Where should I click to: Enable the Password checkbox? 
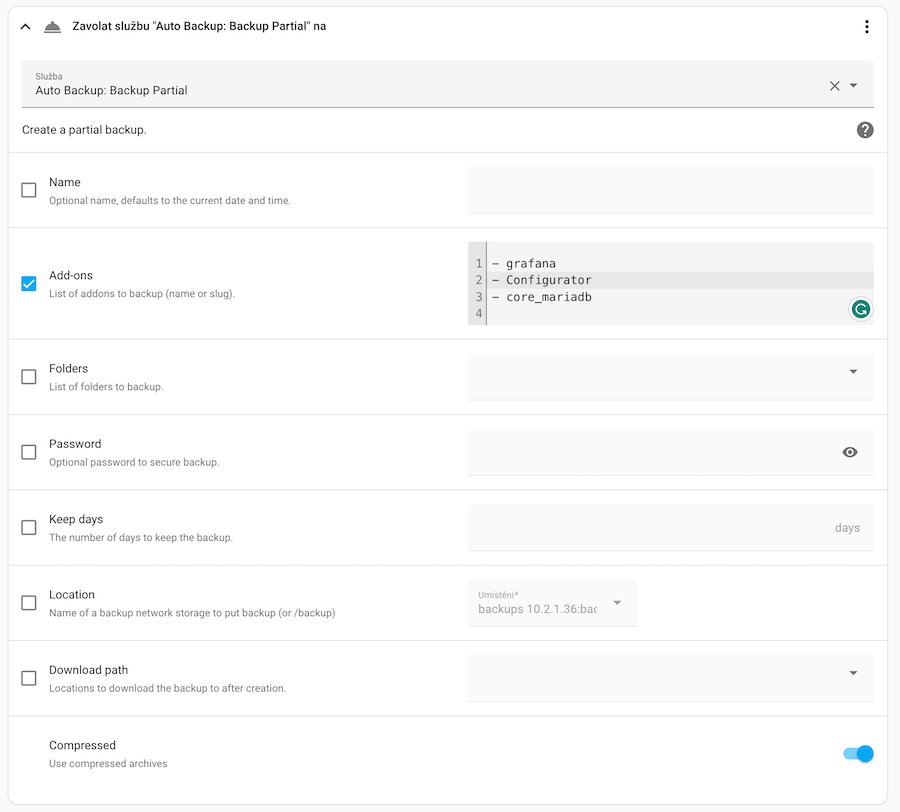(28, 452)
